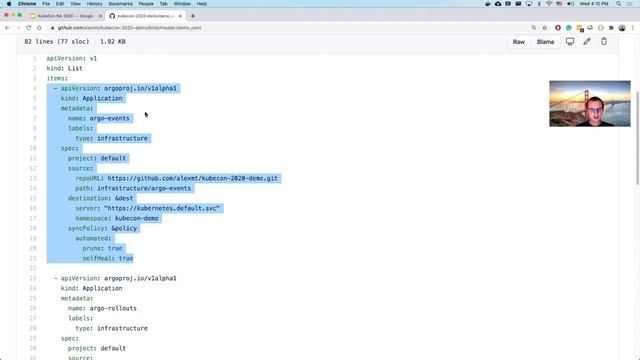
Task: Open the Raw file view
Action: tap(518, 42)
